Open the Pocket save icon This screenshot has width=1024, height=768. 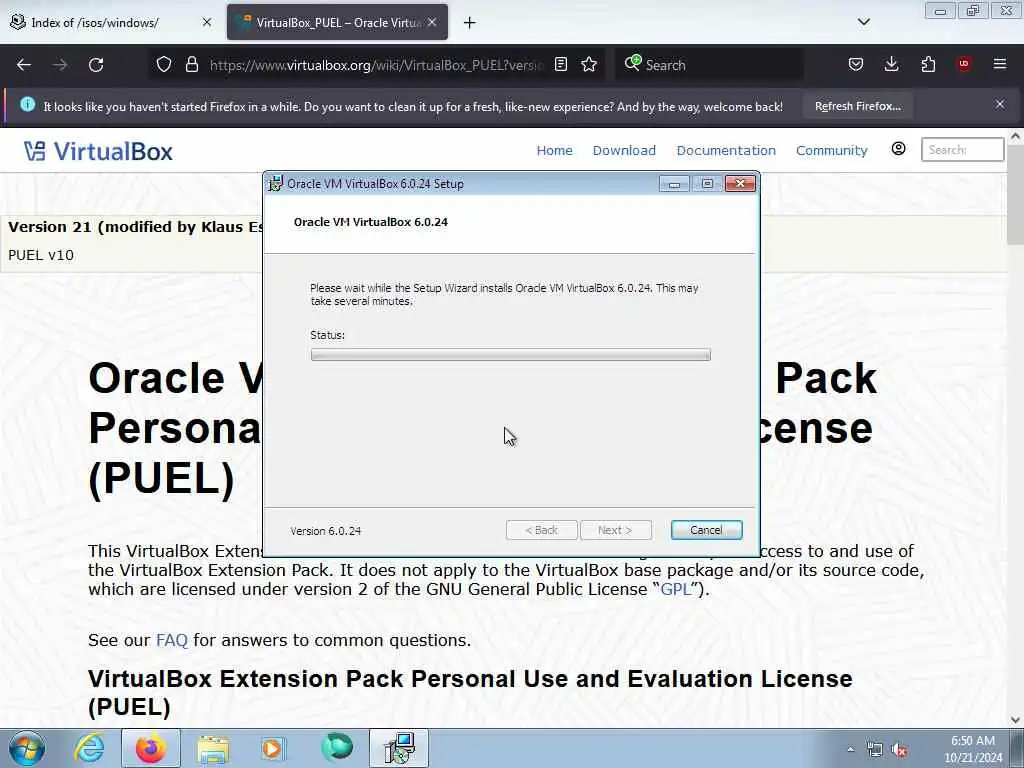point(856,64)
